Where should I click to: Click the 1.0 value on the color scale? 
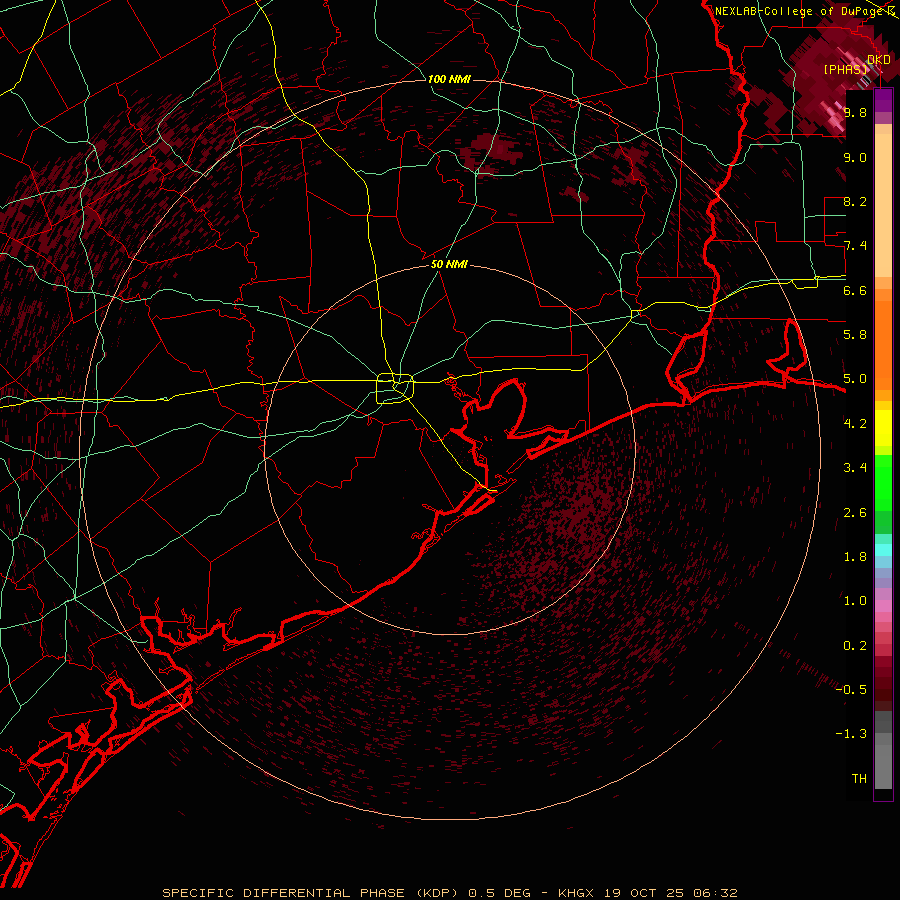click(x=855, y=601)
